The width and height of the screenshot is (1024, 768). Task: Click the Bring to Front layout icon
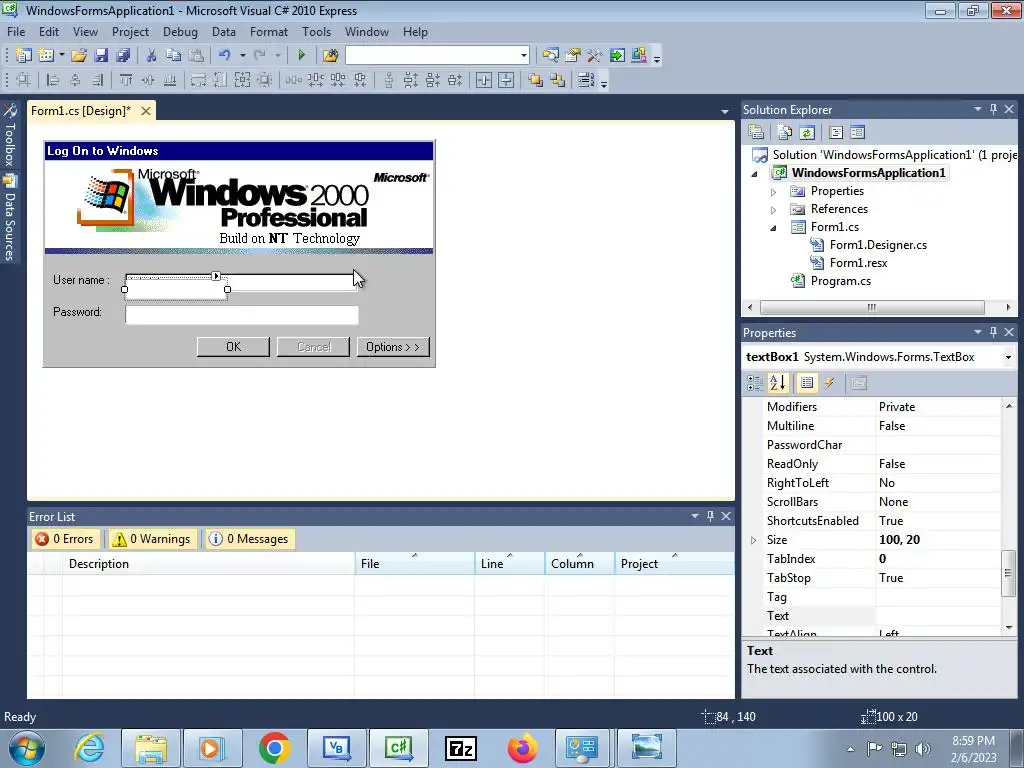(x=536, y=80)
